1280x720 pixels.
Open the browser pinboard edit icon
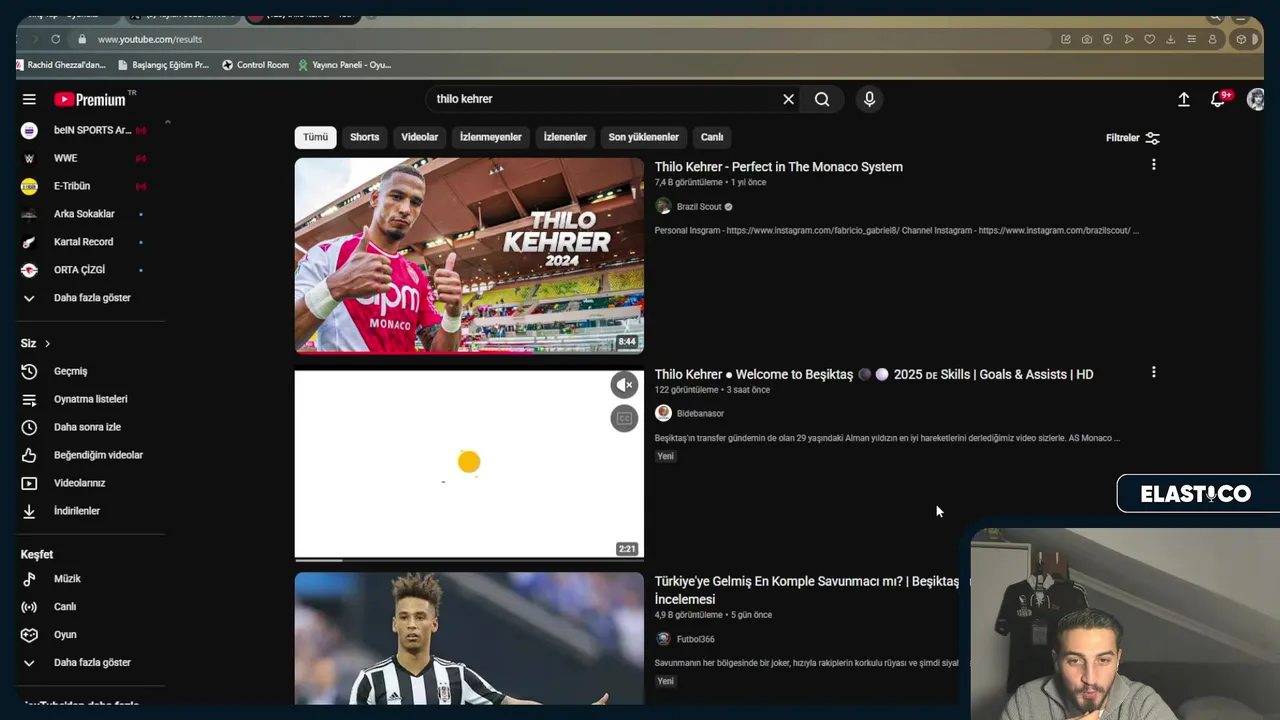[x=1066, y=39]
